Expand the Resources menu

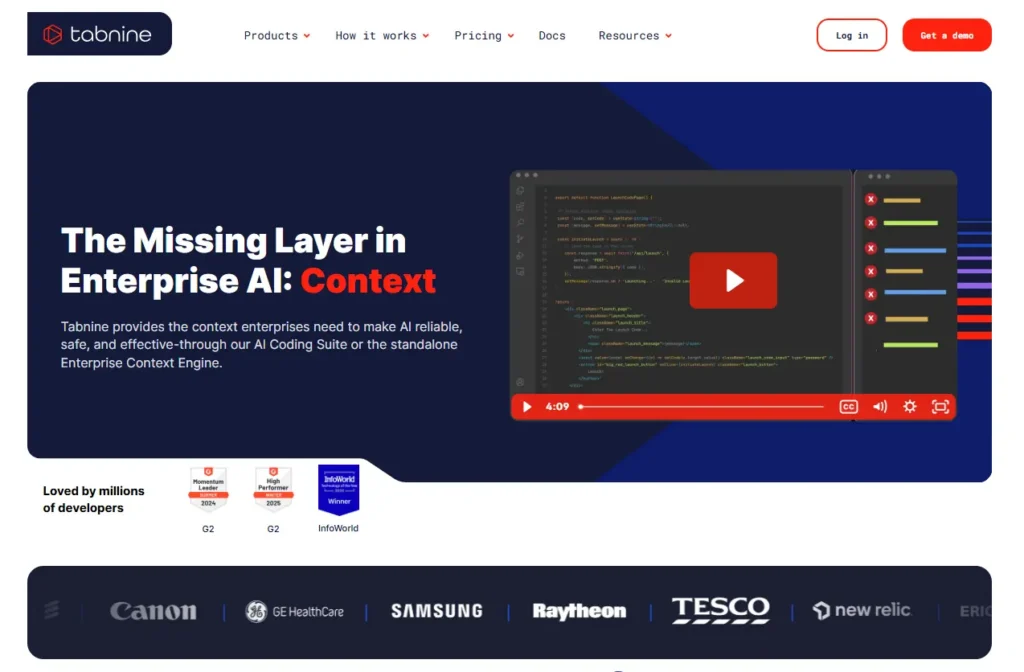click(635, 36)
